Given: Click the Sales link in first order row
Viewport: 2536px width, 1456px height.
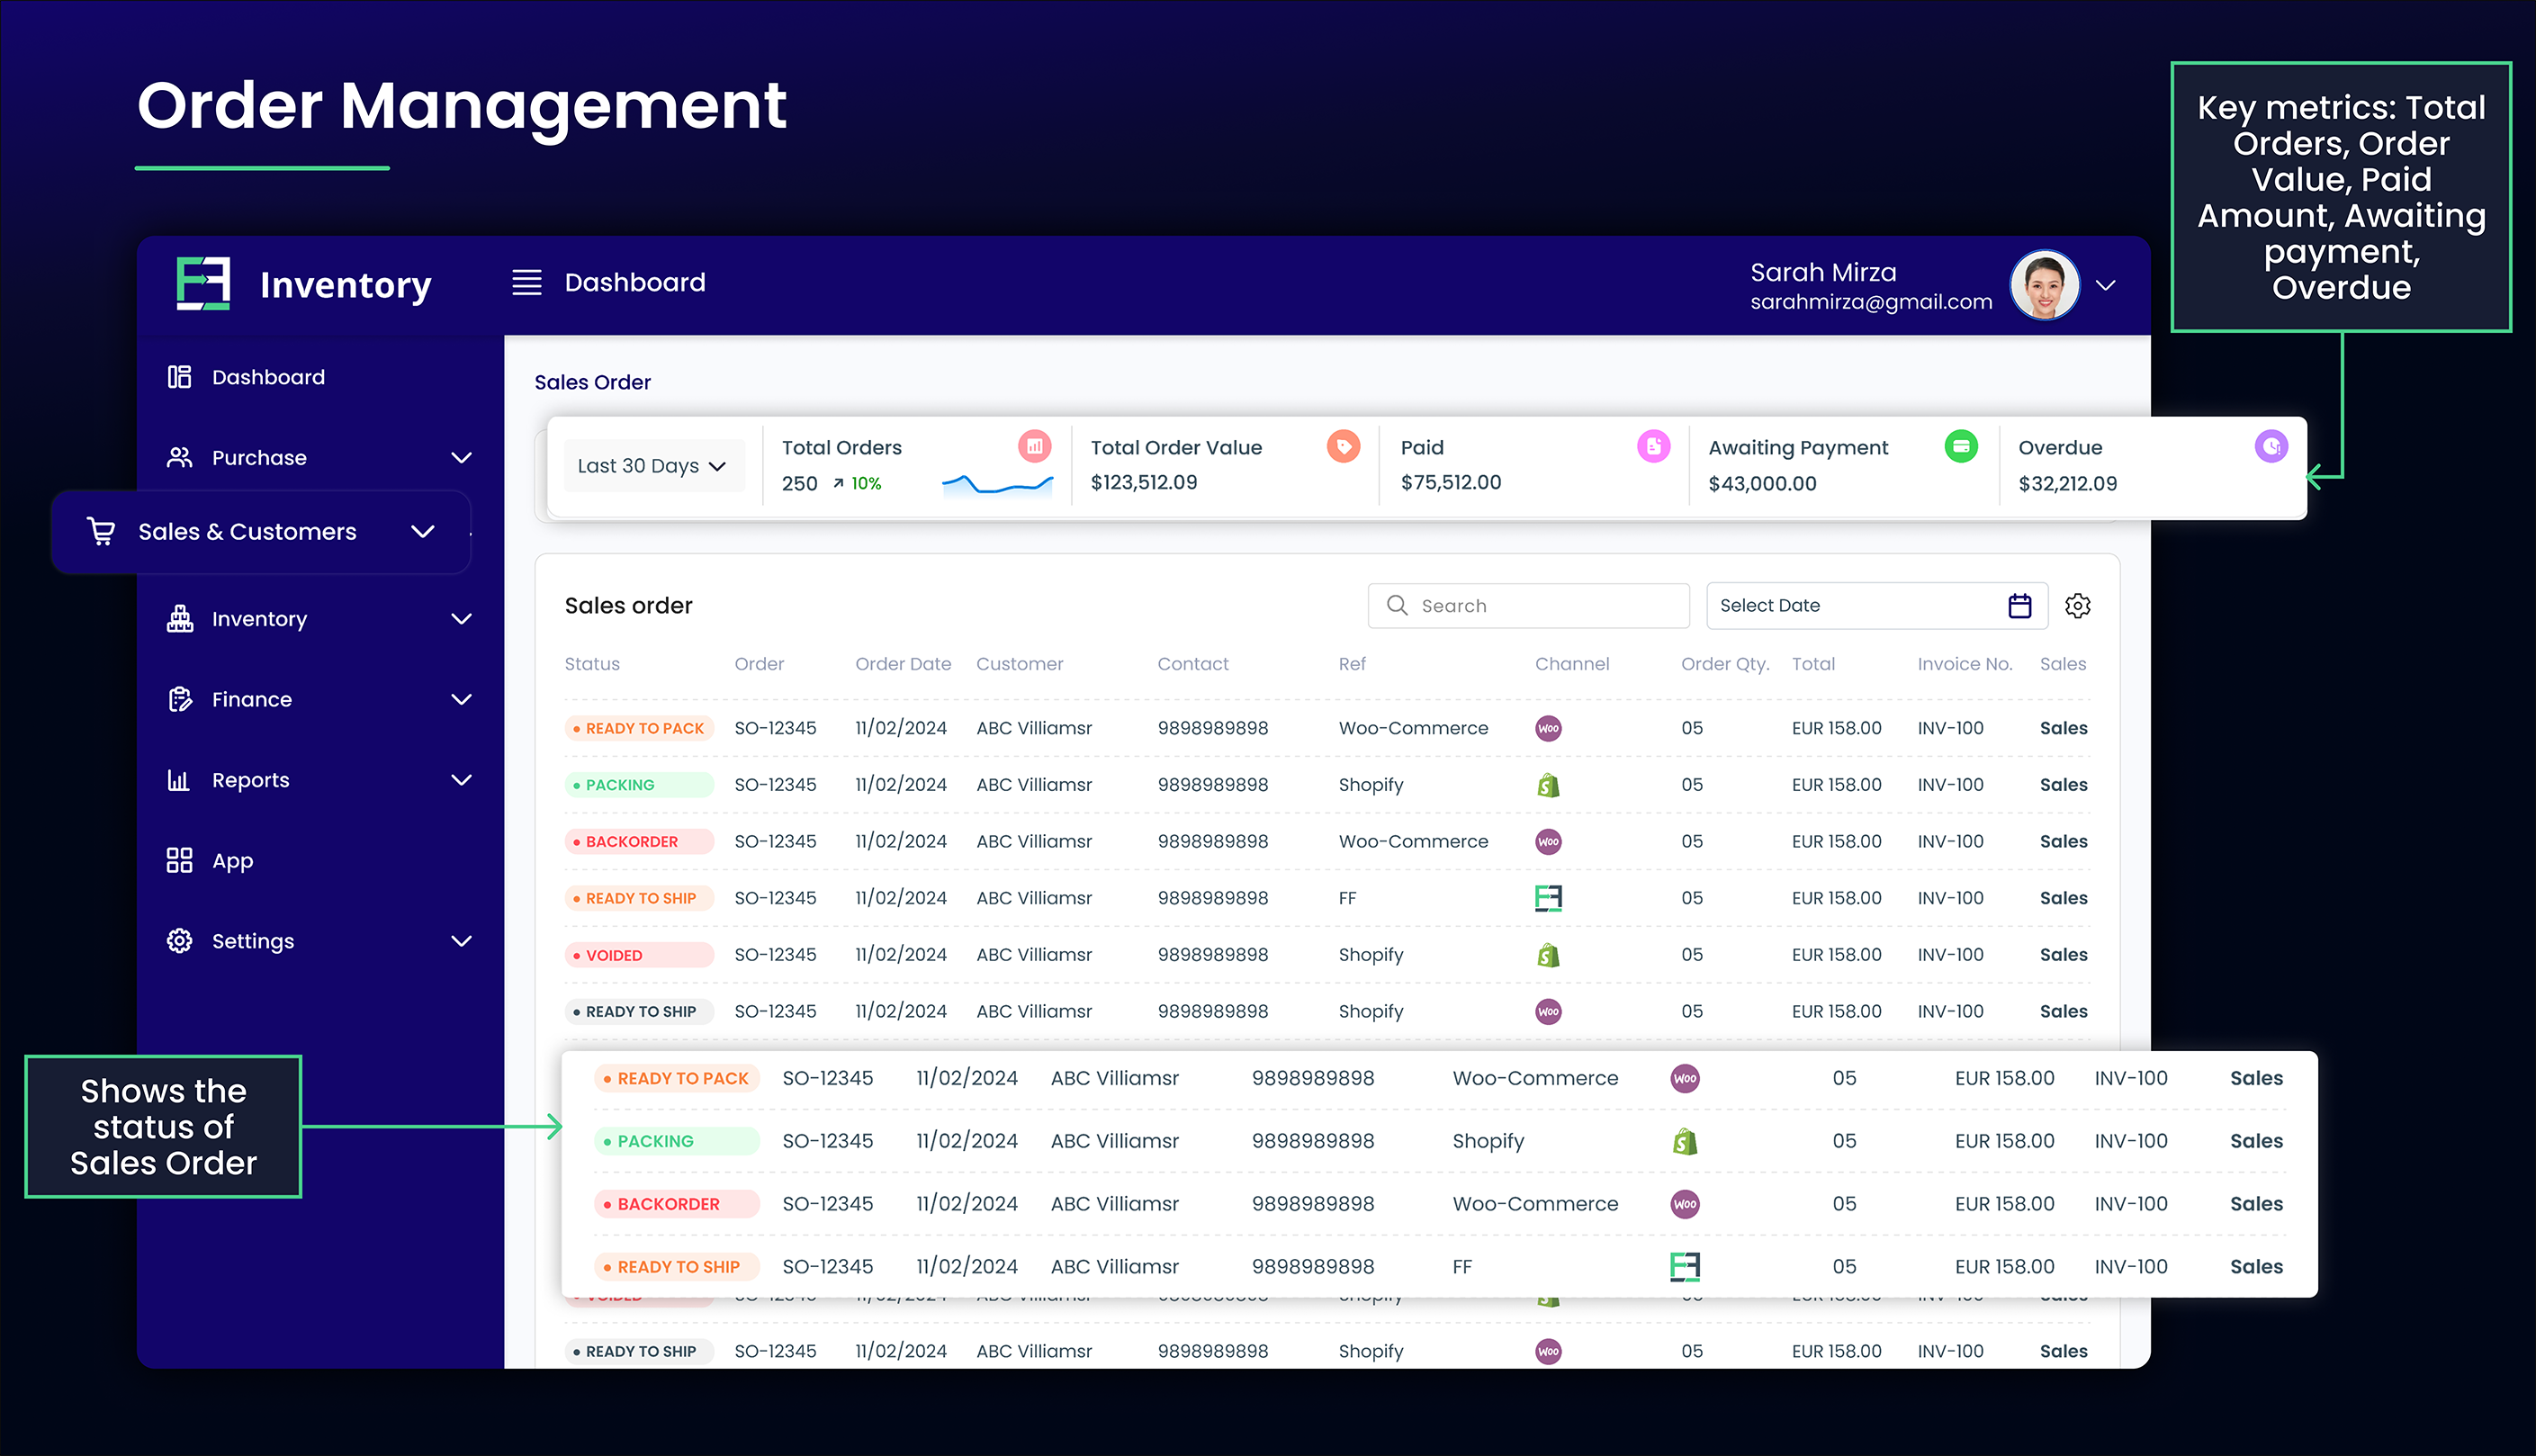Looking at the screenshot, I should point(2063,729).
